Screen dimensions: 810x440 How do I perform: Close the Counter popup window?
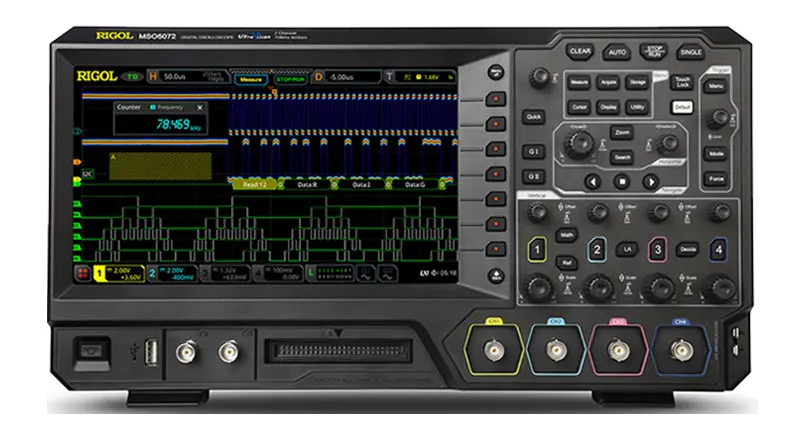click(x=200, y=107)
